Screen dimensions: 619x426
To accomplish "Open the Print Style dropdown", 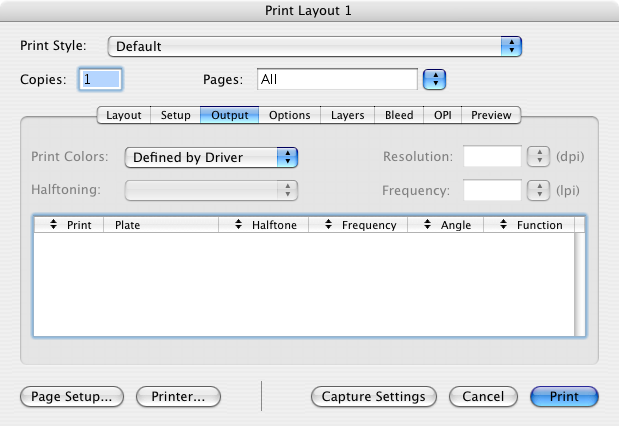I will pos(315,46).
